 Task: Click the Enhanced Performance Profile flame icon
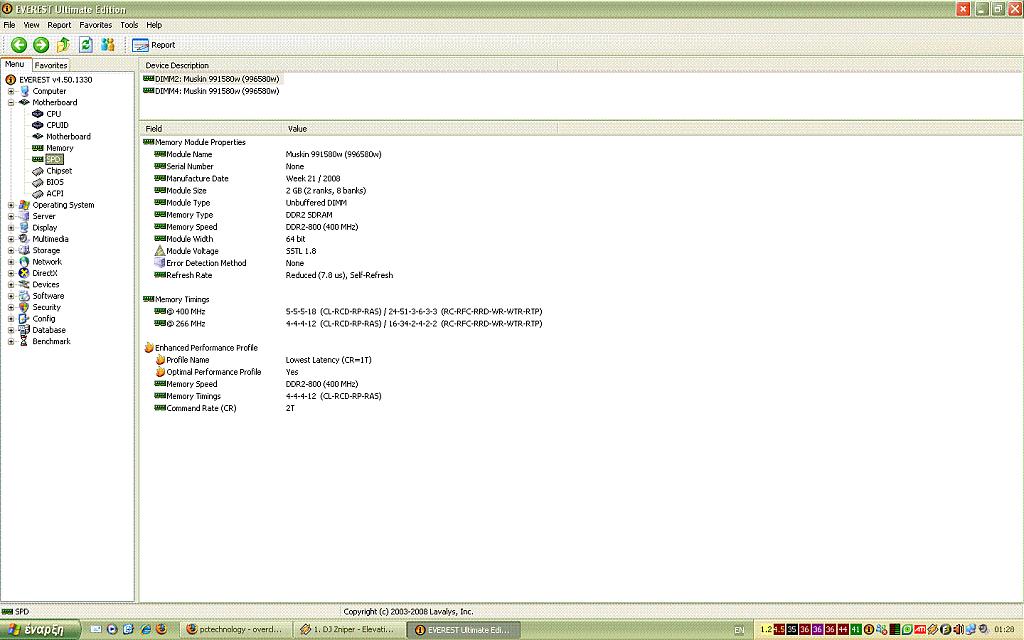pos(148,347)
